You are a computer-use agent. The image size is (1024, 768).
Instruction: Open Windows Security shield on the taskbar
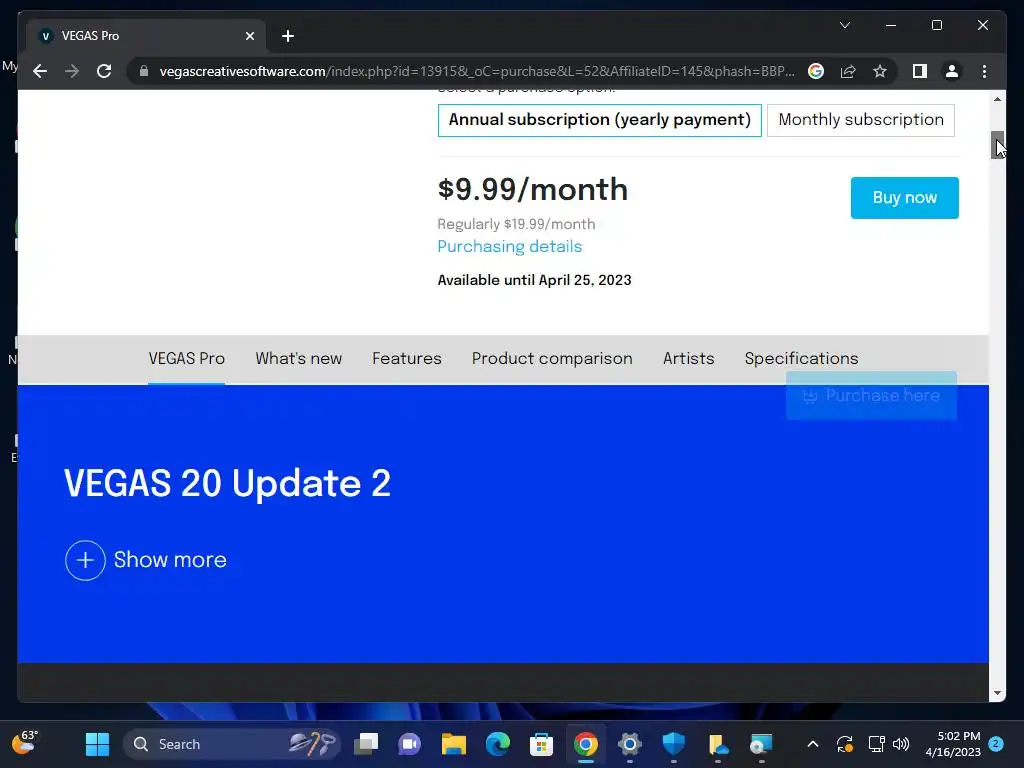click(673, 744)
